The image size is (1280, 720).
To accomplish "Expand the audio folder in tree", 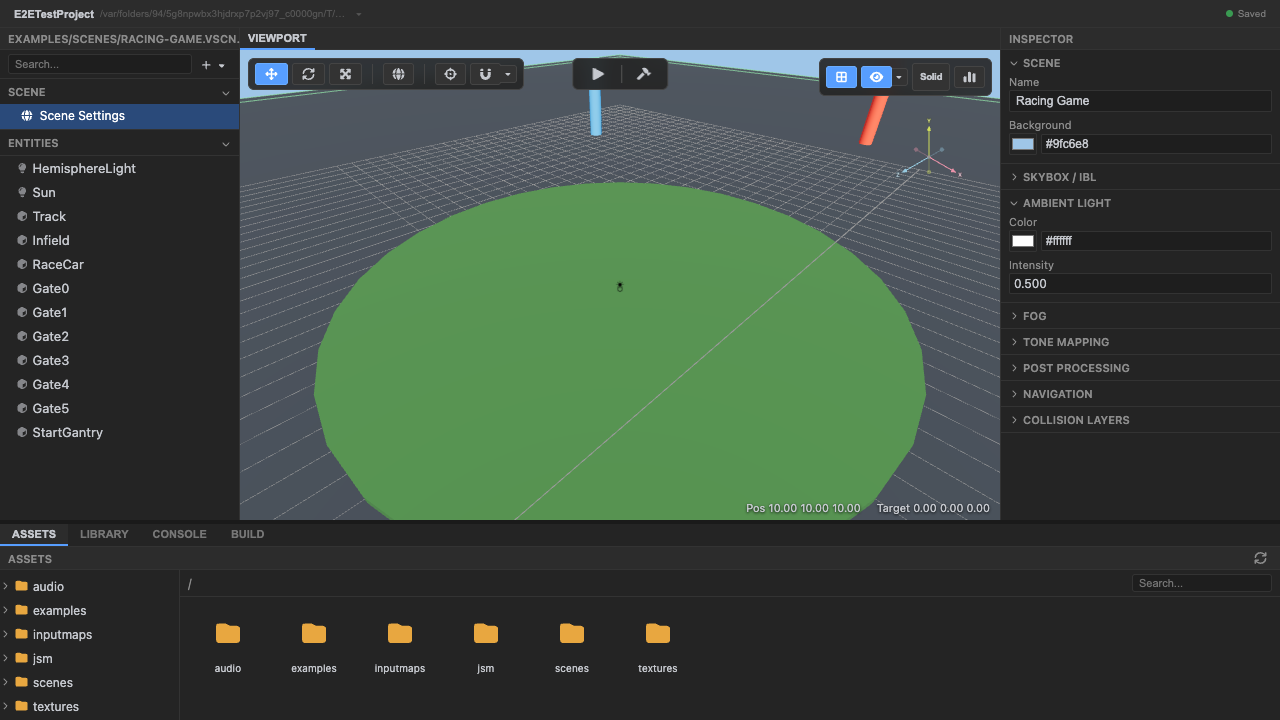I will click(6, 586).
